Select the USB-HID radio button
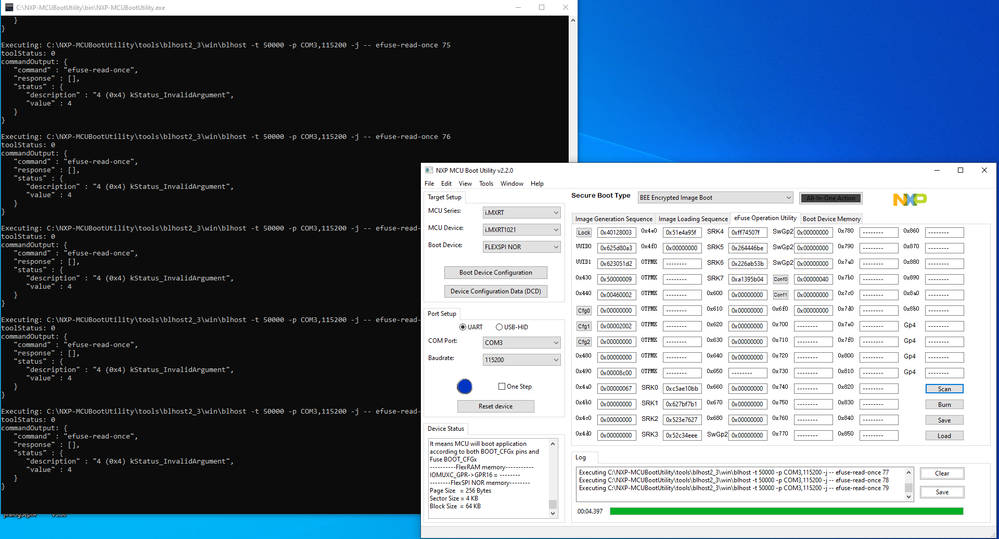Image resolution: width=999 pixels, height=539 pixels. coord(499,327)
